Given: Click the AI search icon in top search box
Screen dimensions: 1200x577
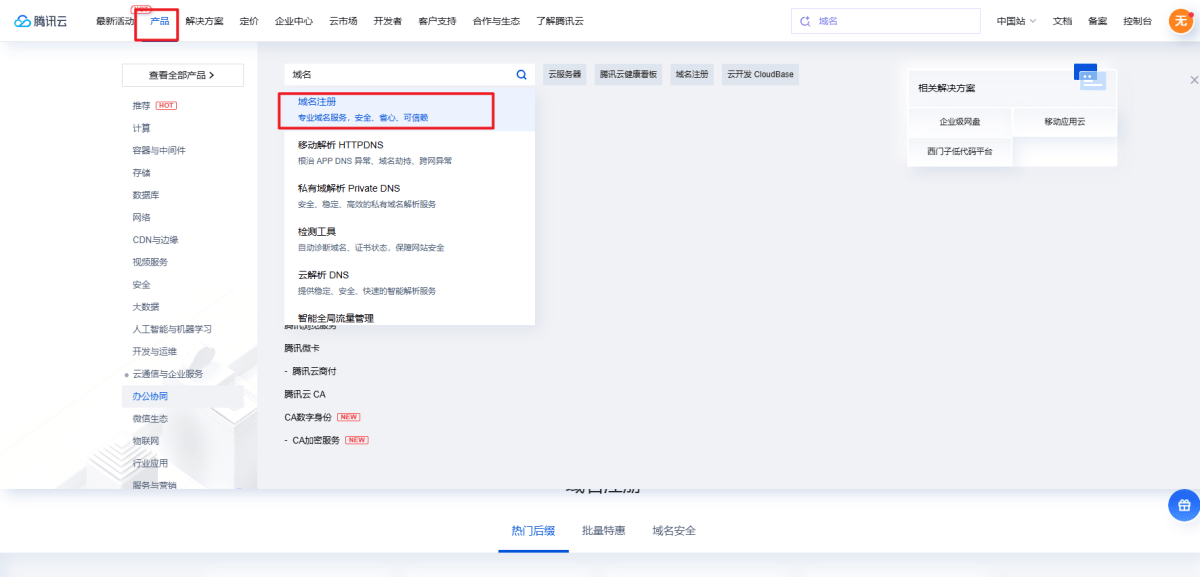Looking at the screenshot, I should [805, 21].
